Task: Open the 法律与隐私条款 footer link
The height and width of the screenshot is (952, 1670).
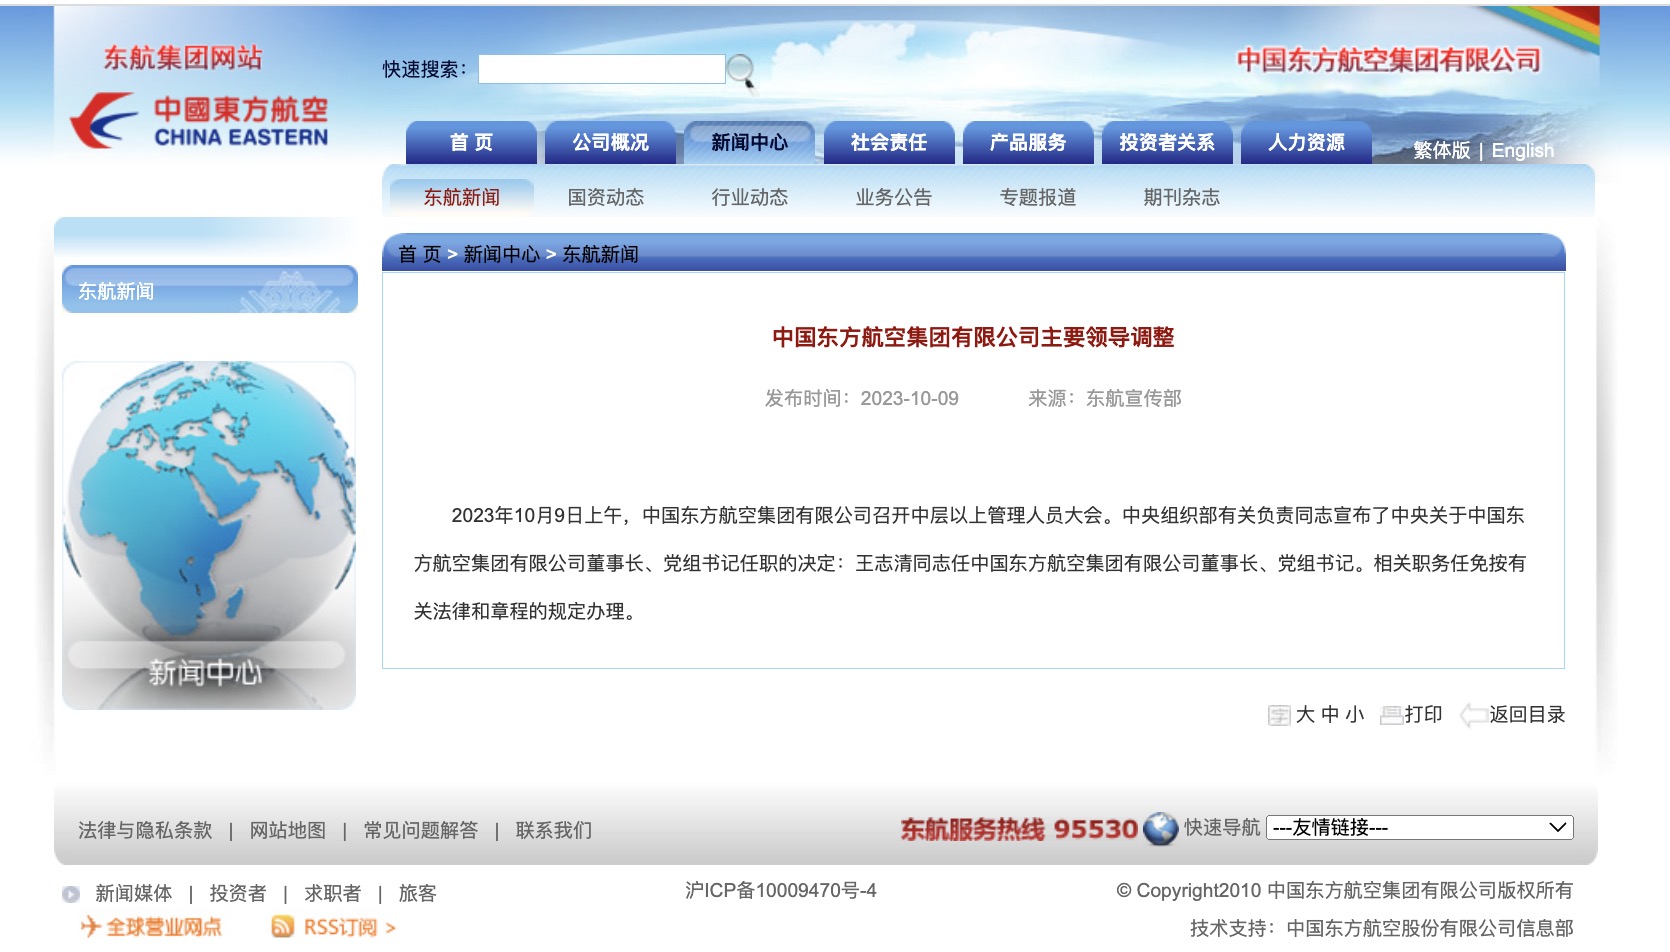Action: click(145, 830)
